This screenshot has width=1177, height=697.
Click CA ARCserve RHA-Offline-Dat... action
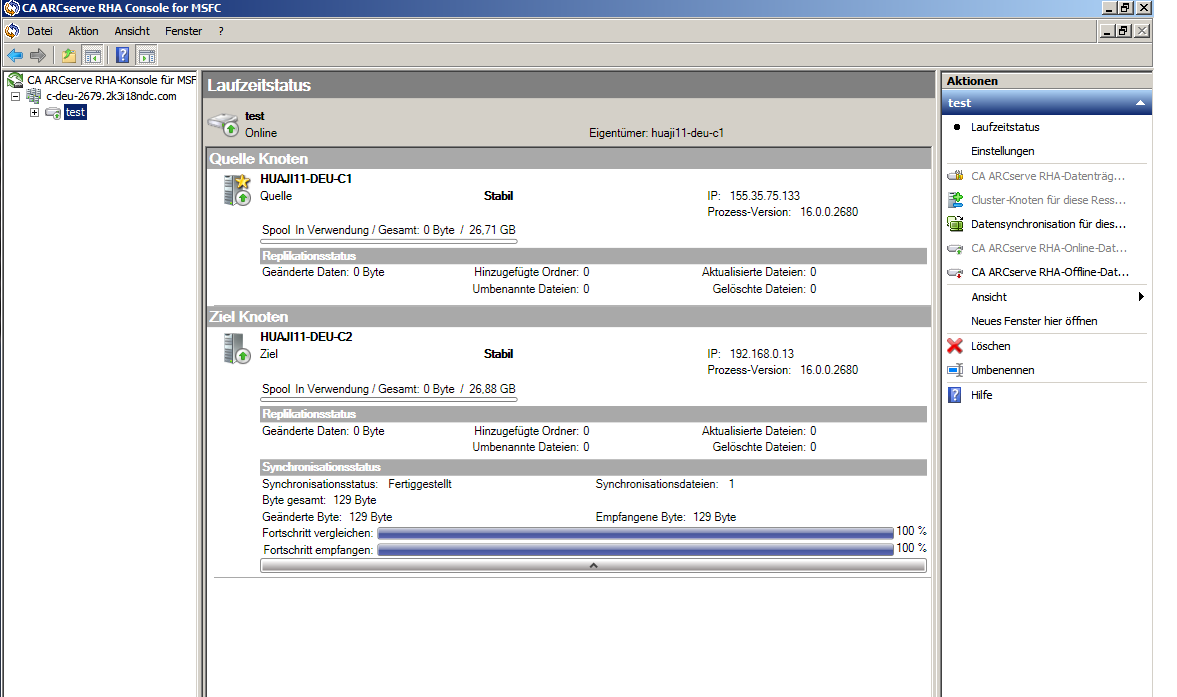pyautogui.click(x=1048, y=272)
